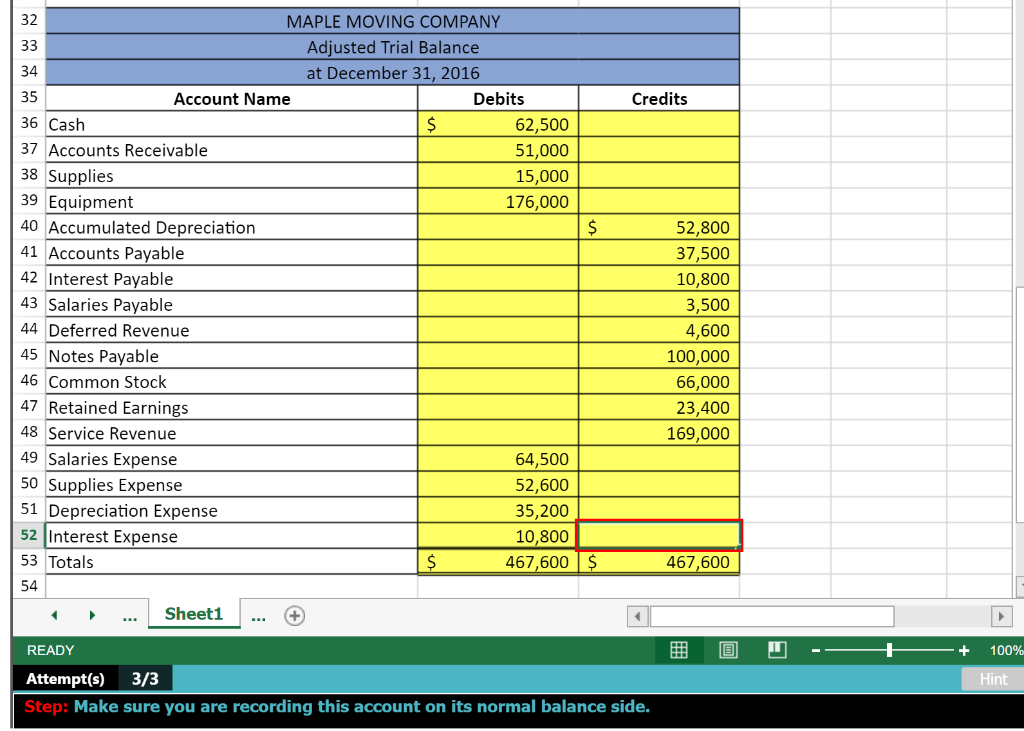Select Interest Payable credit 10,800
This screenshot has height=731, width=1024.
tap(659, 278)
